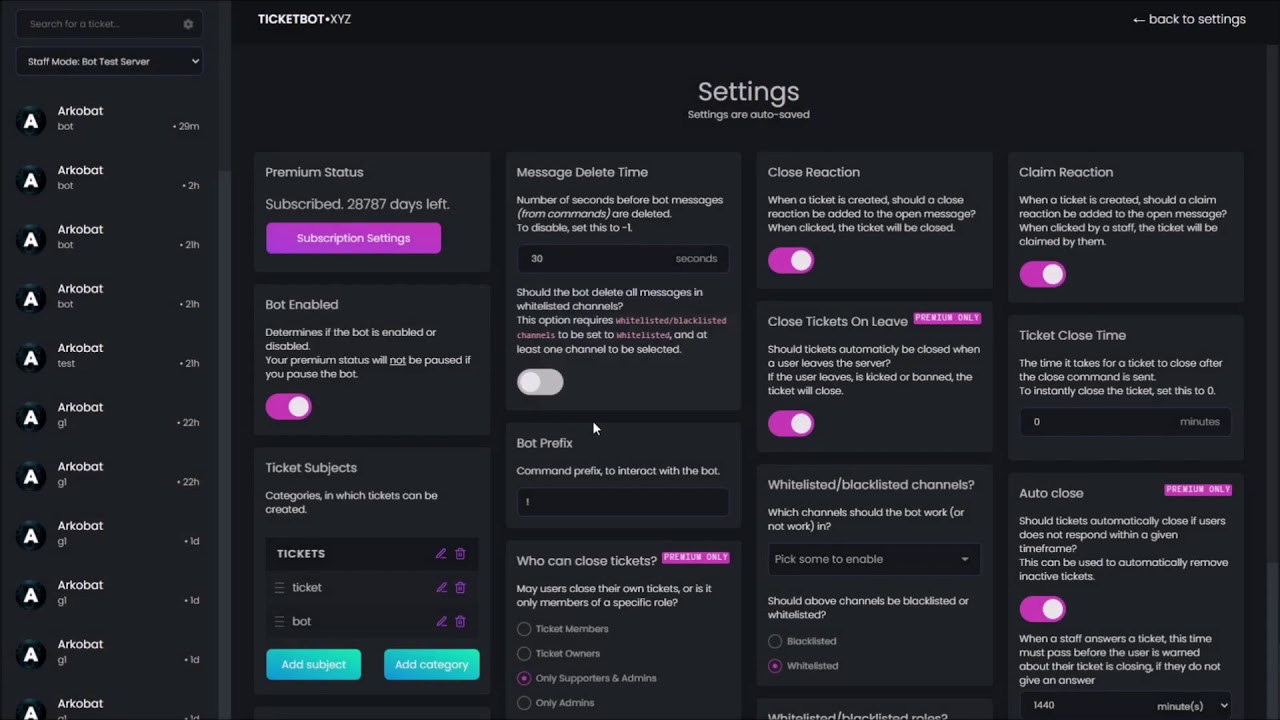Click the Ticket Close Time minutes field
The image size is (1280, 720).
point(1125,422)
